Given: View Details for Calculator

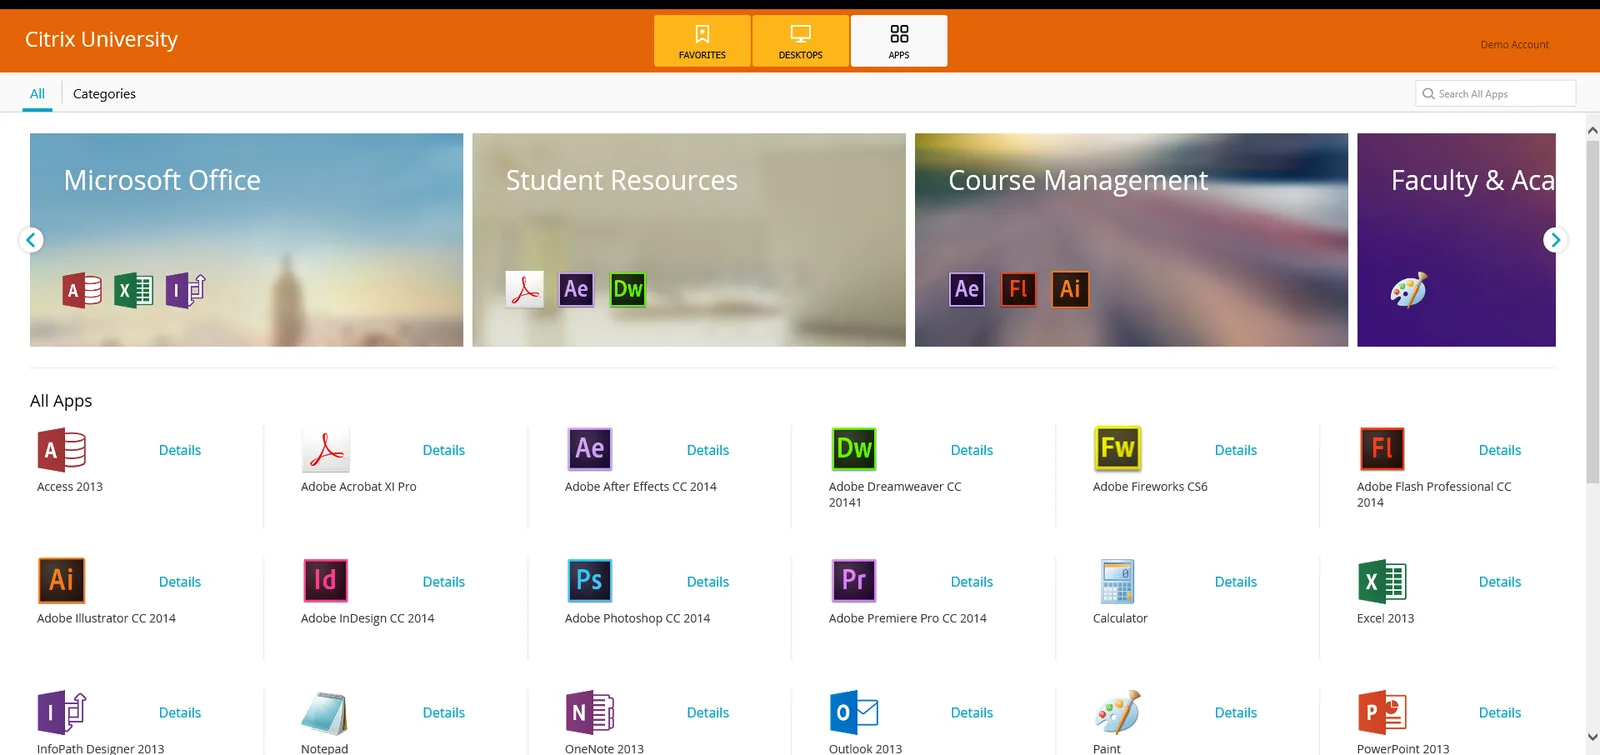Looking at the screenshot, I should tap(1236, 582).
